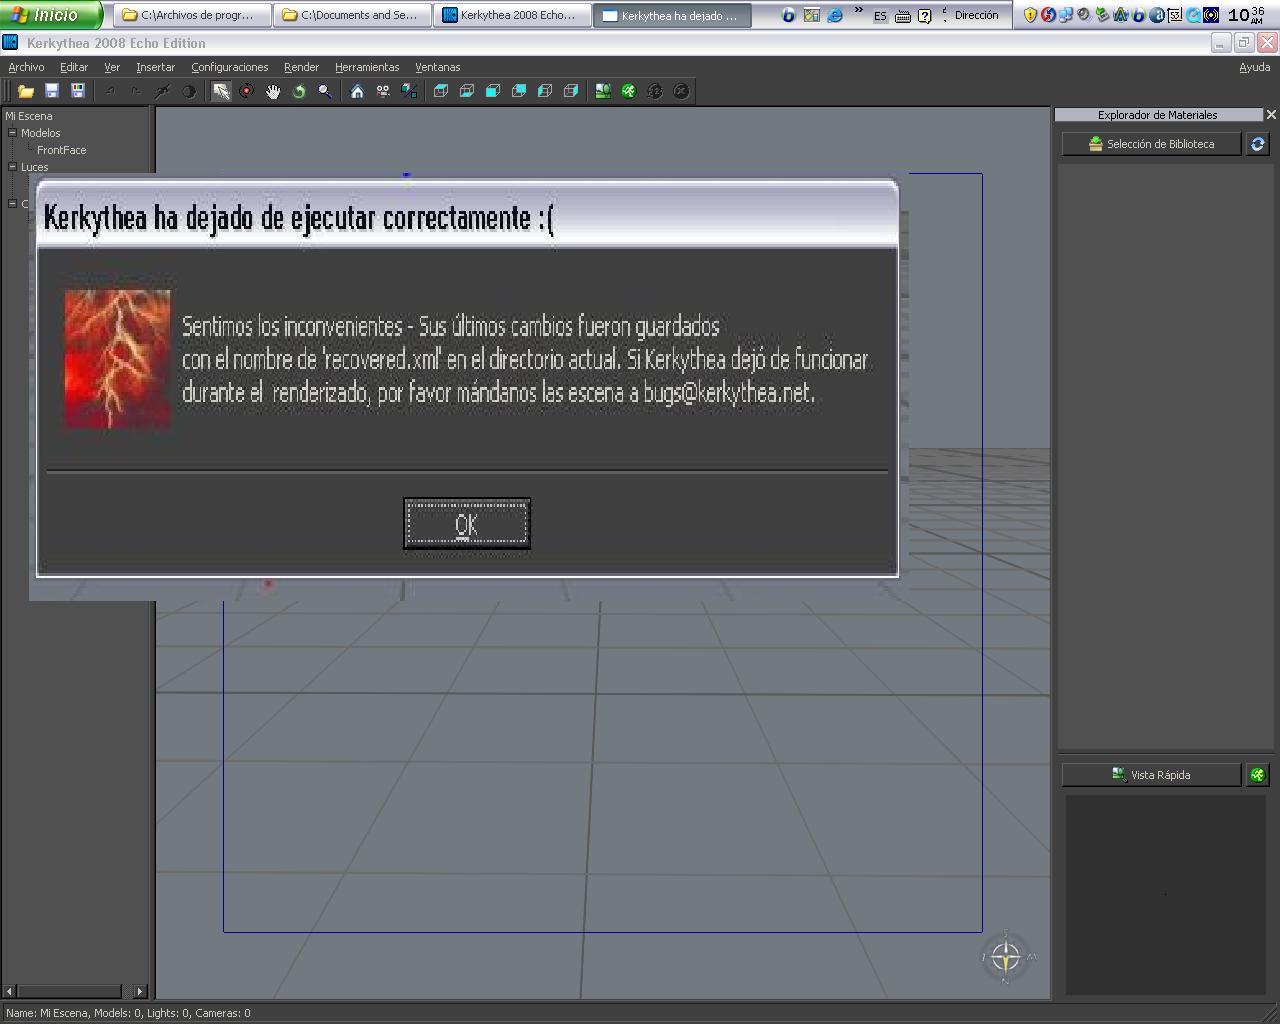Switch to the C:\Archivos de programa taskbar window

[x=192, y=15]
